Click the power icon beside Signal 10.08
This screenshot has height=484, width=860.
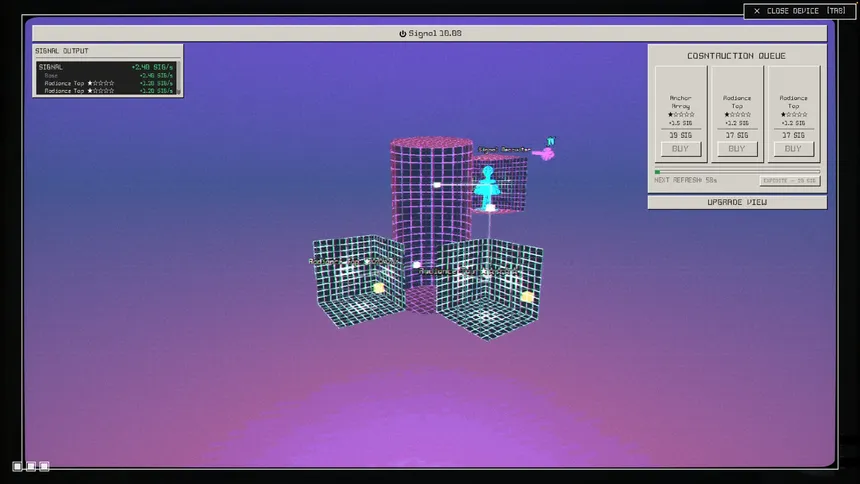tap(403, 33)
